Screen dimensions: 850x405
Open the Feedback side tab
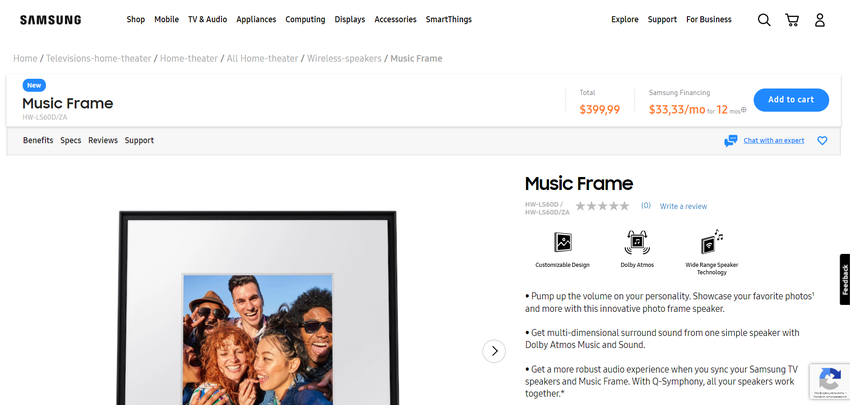[x=844, y=278]
